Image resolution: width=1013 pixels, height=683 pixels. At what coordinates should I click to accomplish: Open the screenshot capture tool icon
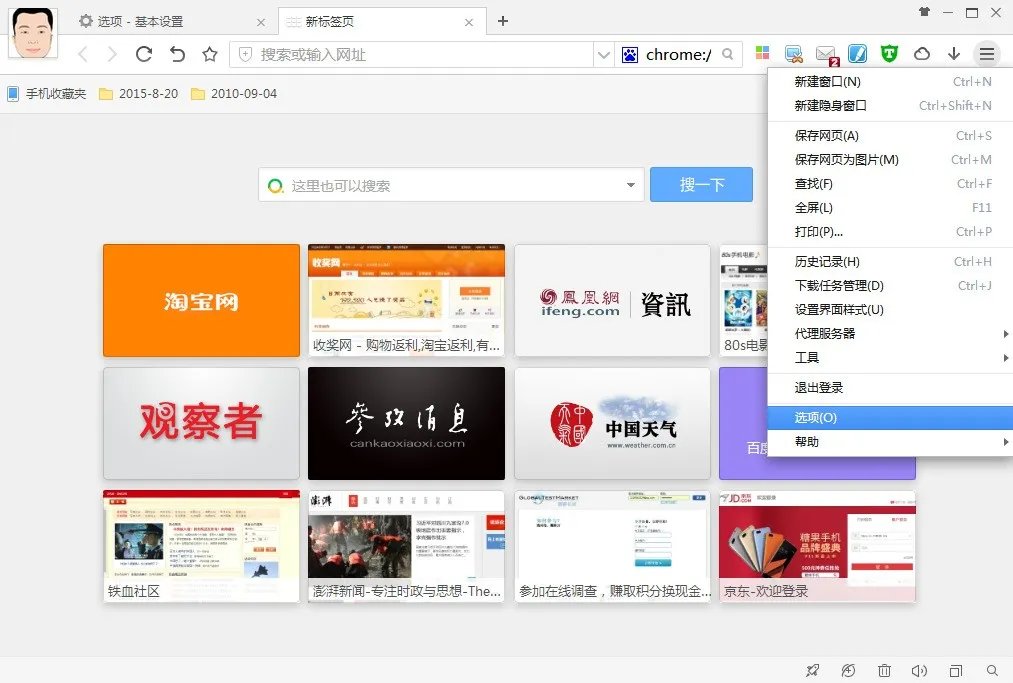(x=793, y=53)
